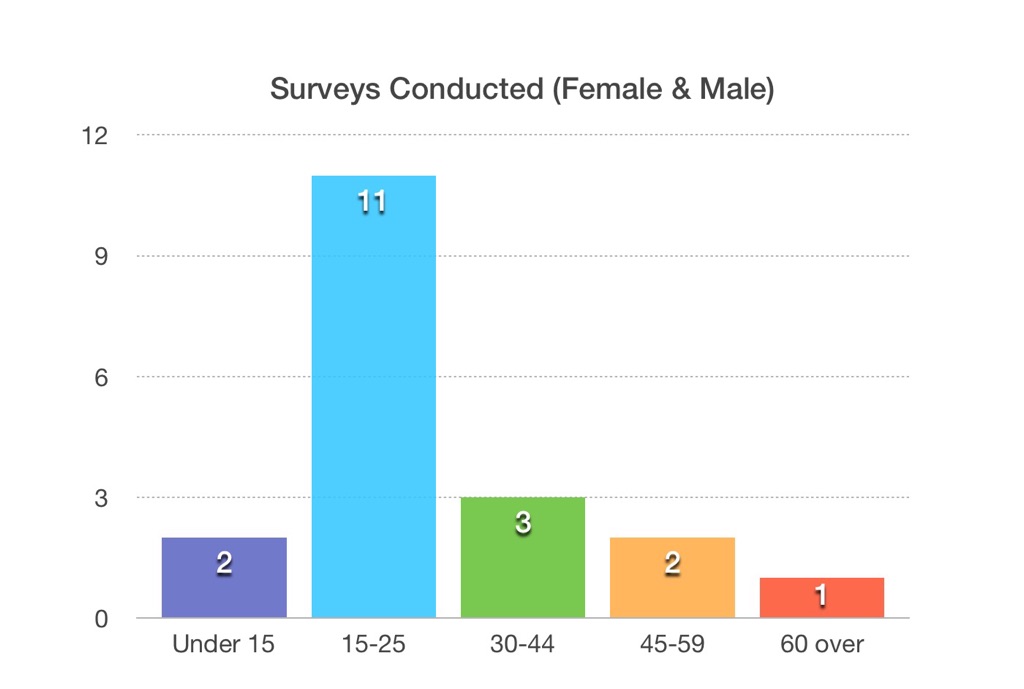1024x689 pixels.
Task: Click the "30-44" x-axis label
Action: (522, 644)
